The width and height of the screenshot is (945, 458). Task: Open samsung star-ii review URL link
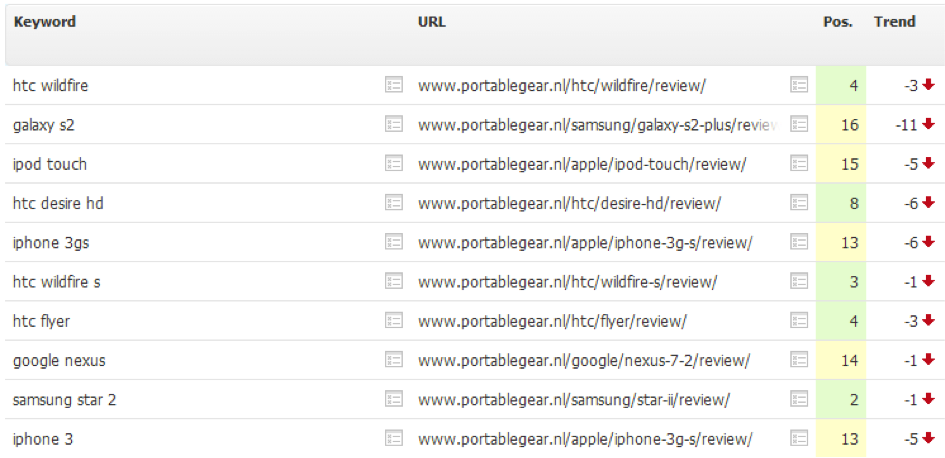click(574, 400)
